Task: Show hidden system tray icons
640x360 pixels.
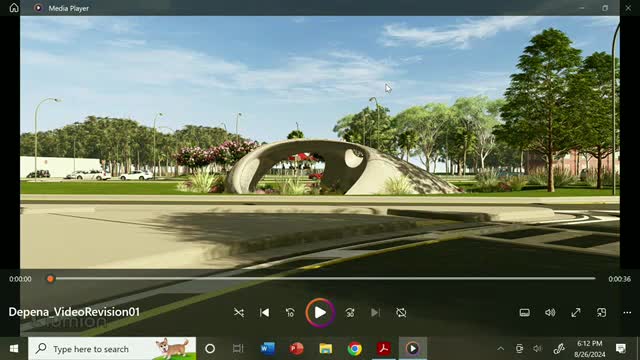Action: (x=500, y=349)
